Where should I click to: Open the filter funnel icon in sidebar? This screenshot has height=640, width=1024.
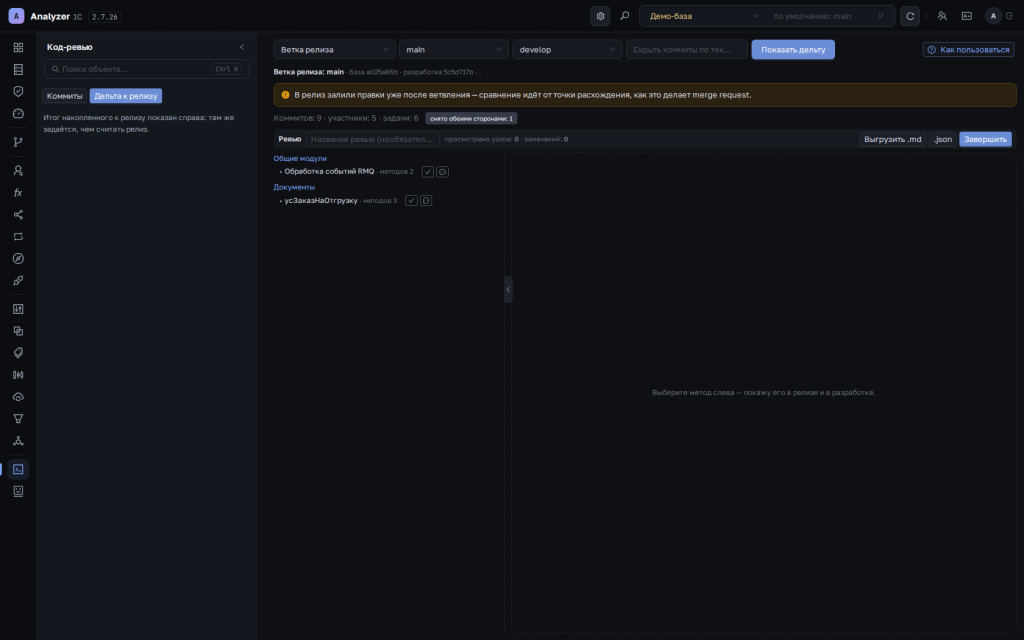click(18, 419)
